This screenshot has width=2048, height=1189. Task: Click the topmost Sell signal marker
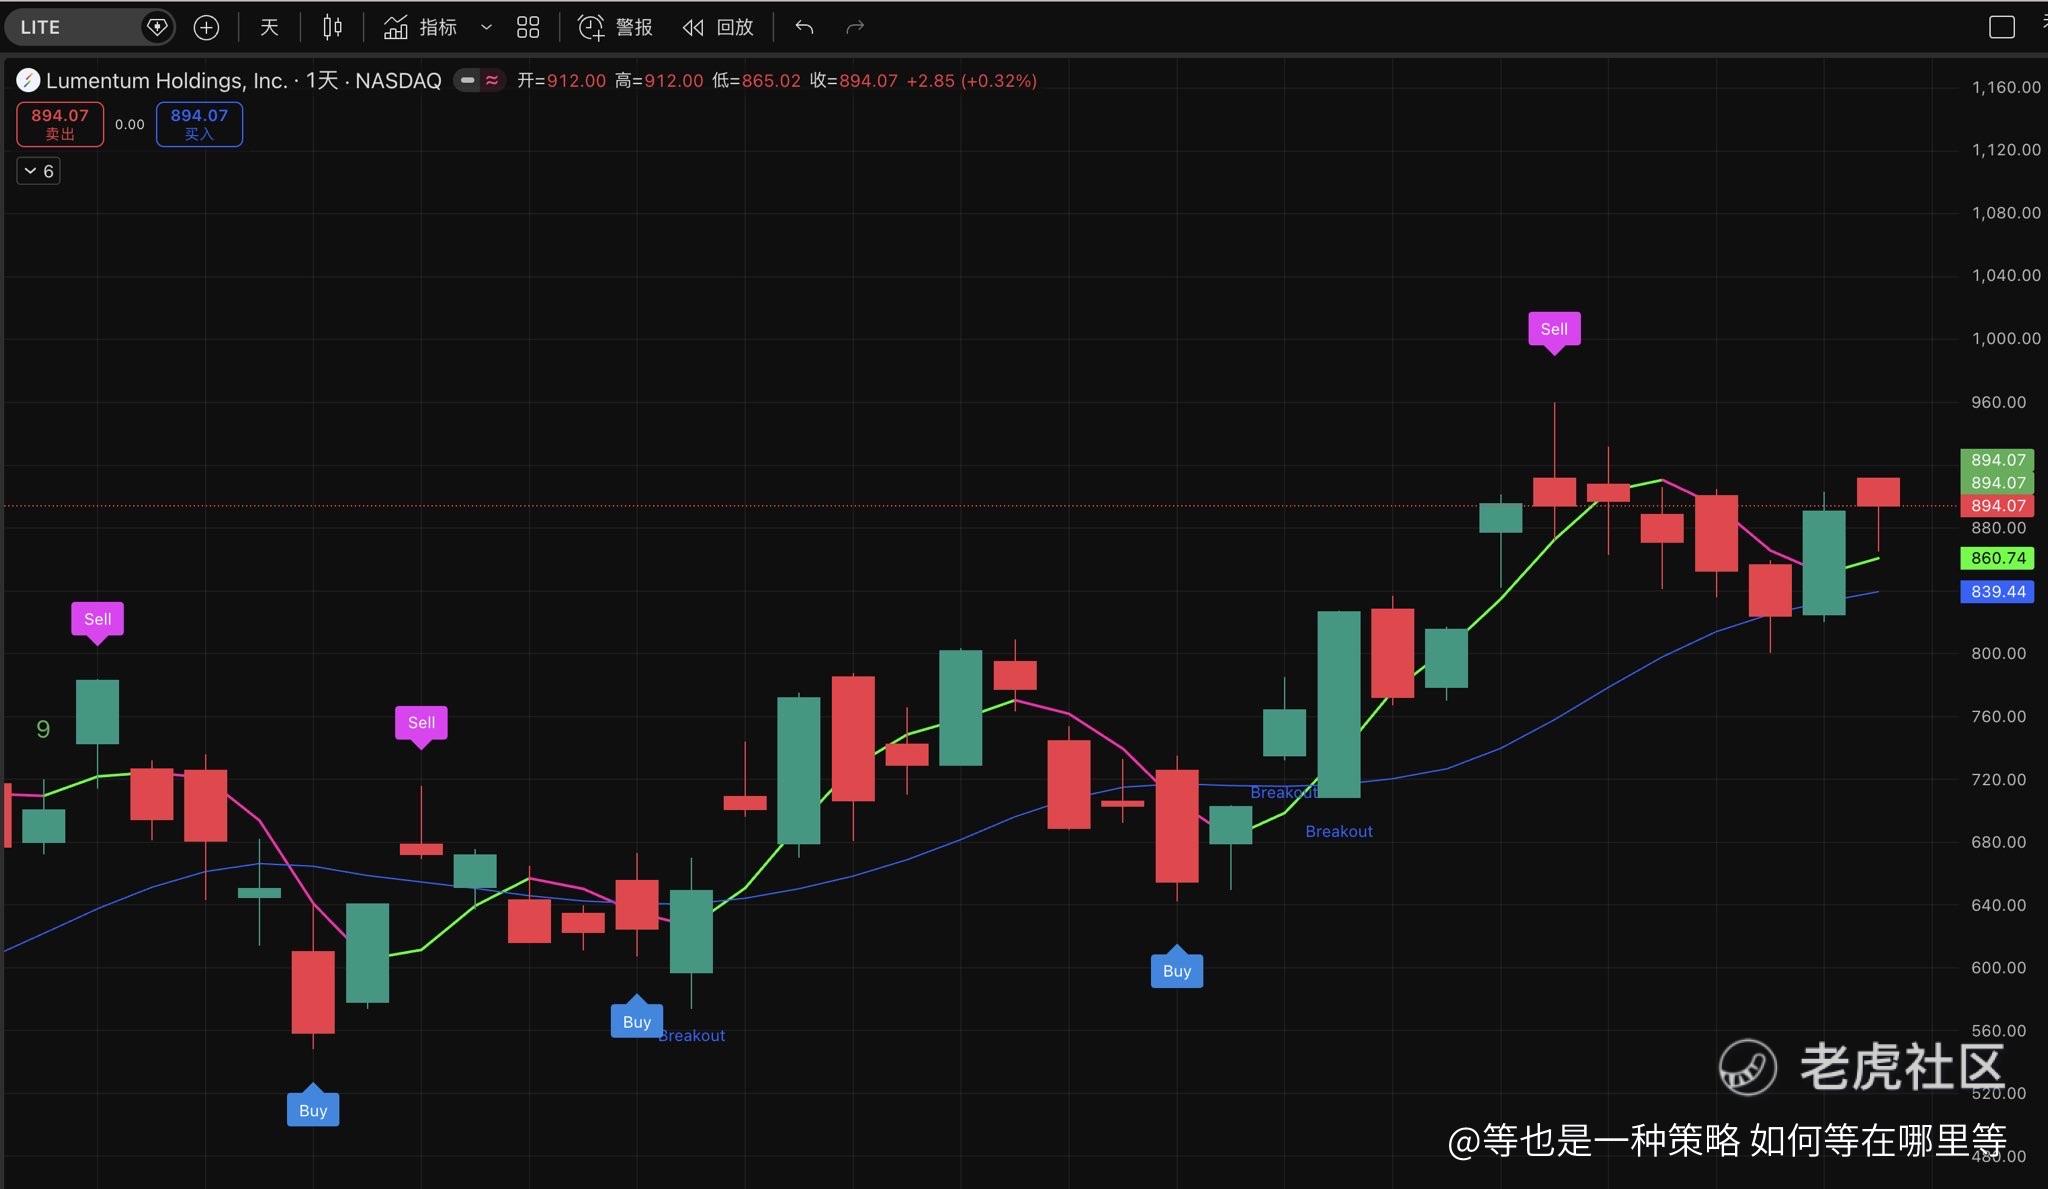[x=1553, y=329]
